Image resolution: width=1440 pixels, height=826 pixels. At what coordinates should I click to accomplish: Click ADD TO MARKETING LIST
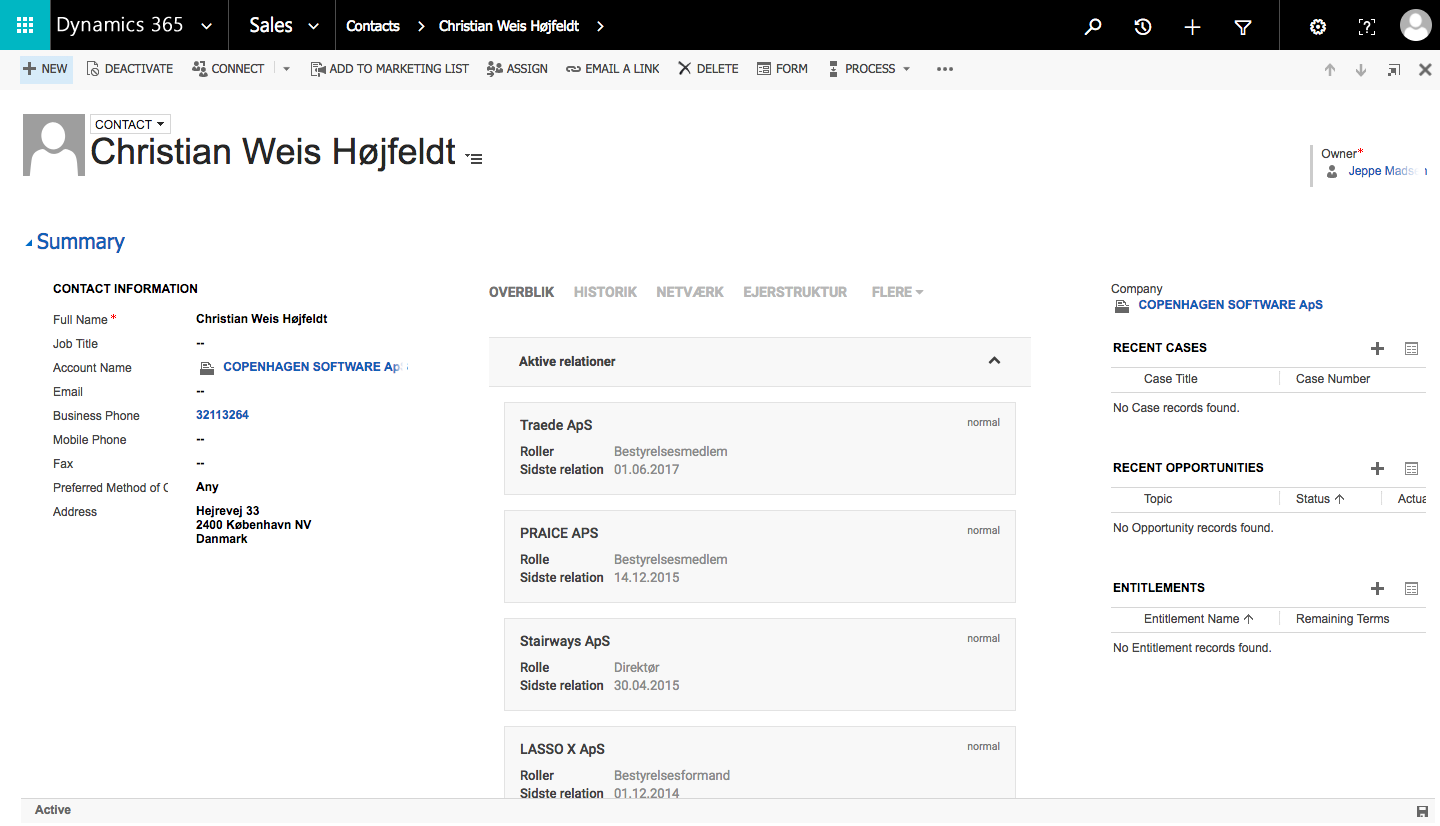tap(389, 69)
